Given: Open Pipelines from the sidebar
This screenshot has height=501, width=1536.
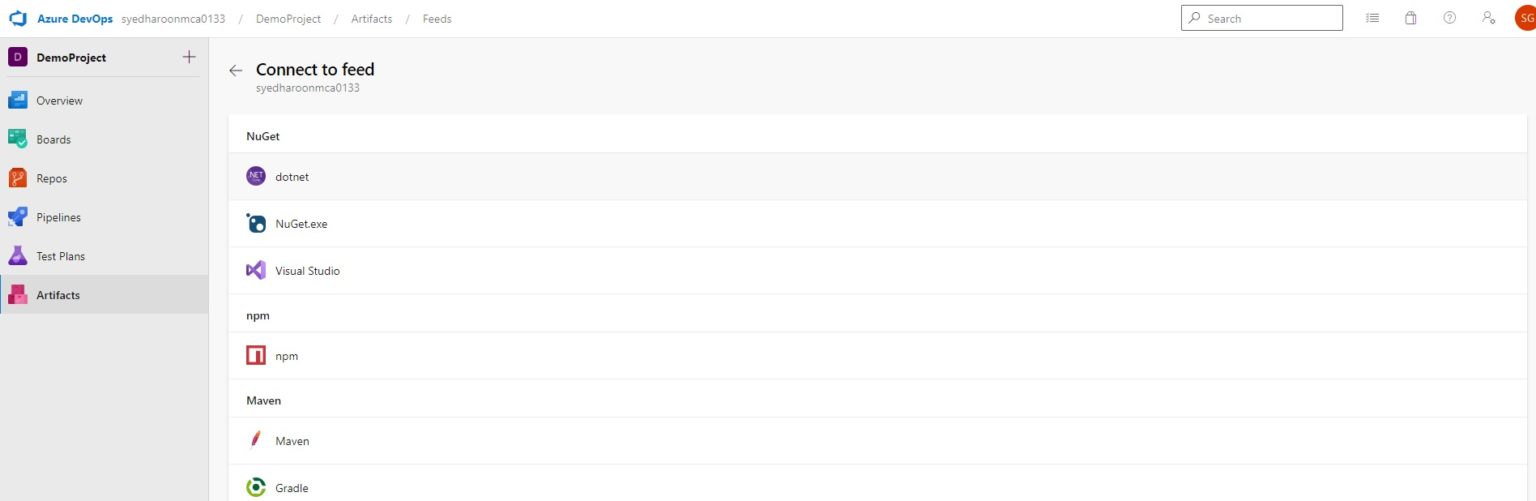Looking at the screenshot, I should pyautogui.click(x=58, y=218).
